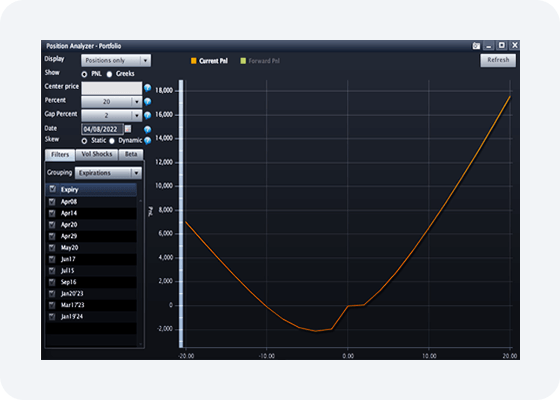Image resolution: width=560 pixels, height=400 pixels.
Task: Click the Expiry column header text
Action: point(69,190)
